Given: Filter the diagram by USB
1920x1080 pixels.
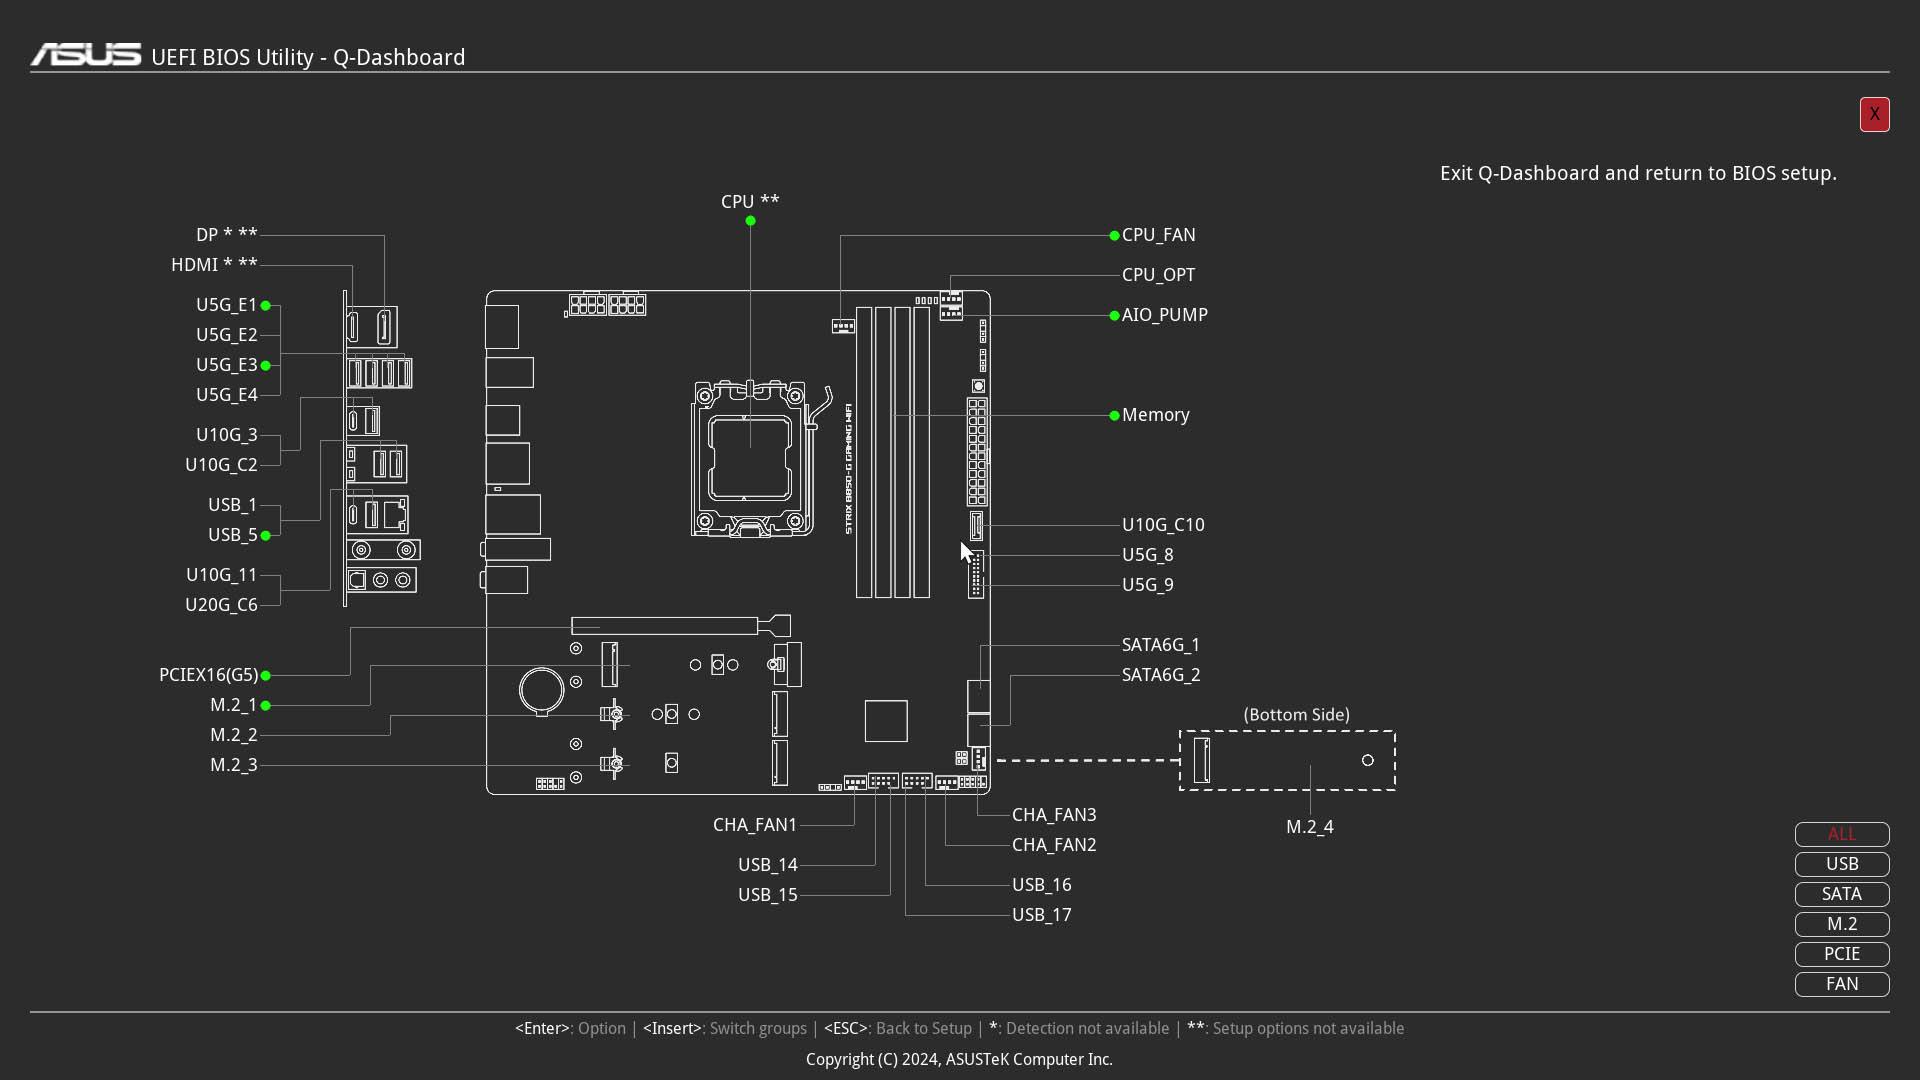Looking at the screenshot, I should pyautogui.click(x=1842, y=864).
